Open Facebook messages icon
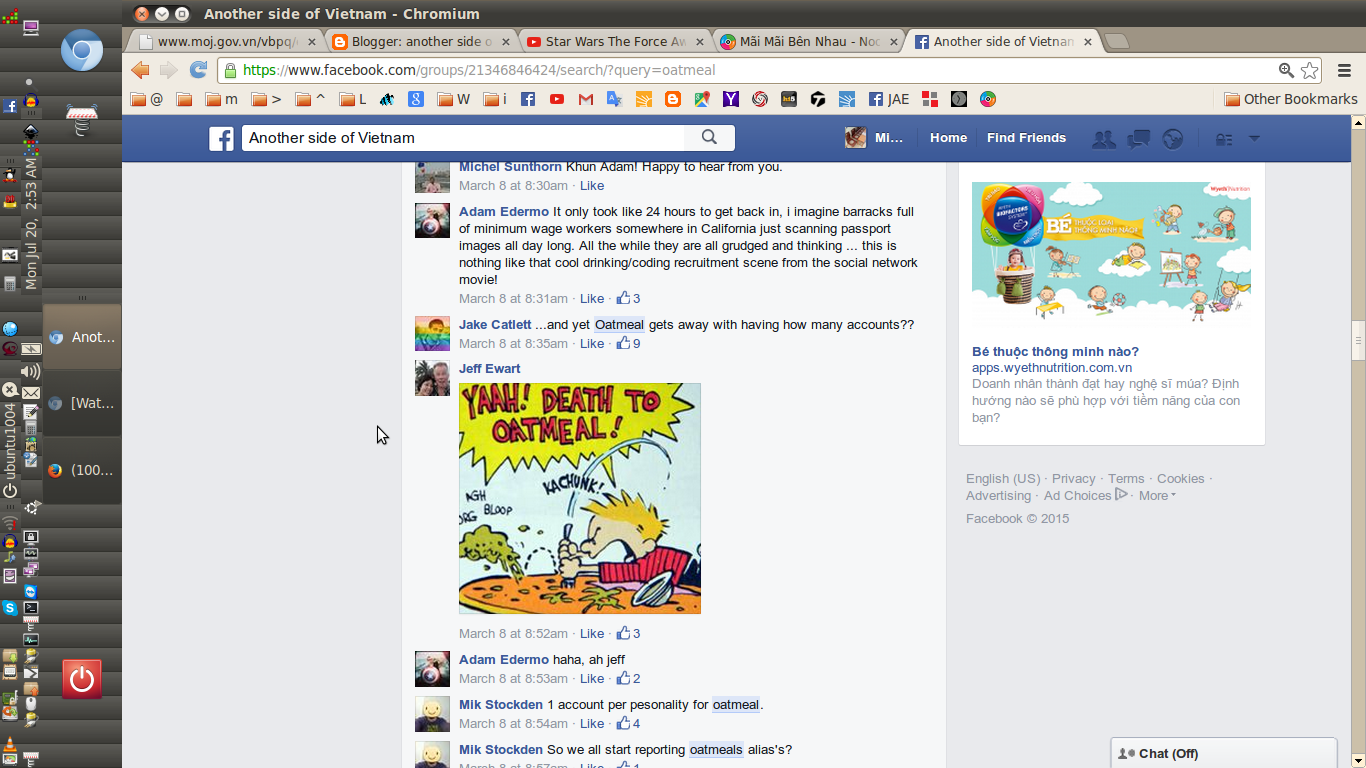Viewport: 1366px width, 768px height. click(x=1138, y=139)
